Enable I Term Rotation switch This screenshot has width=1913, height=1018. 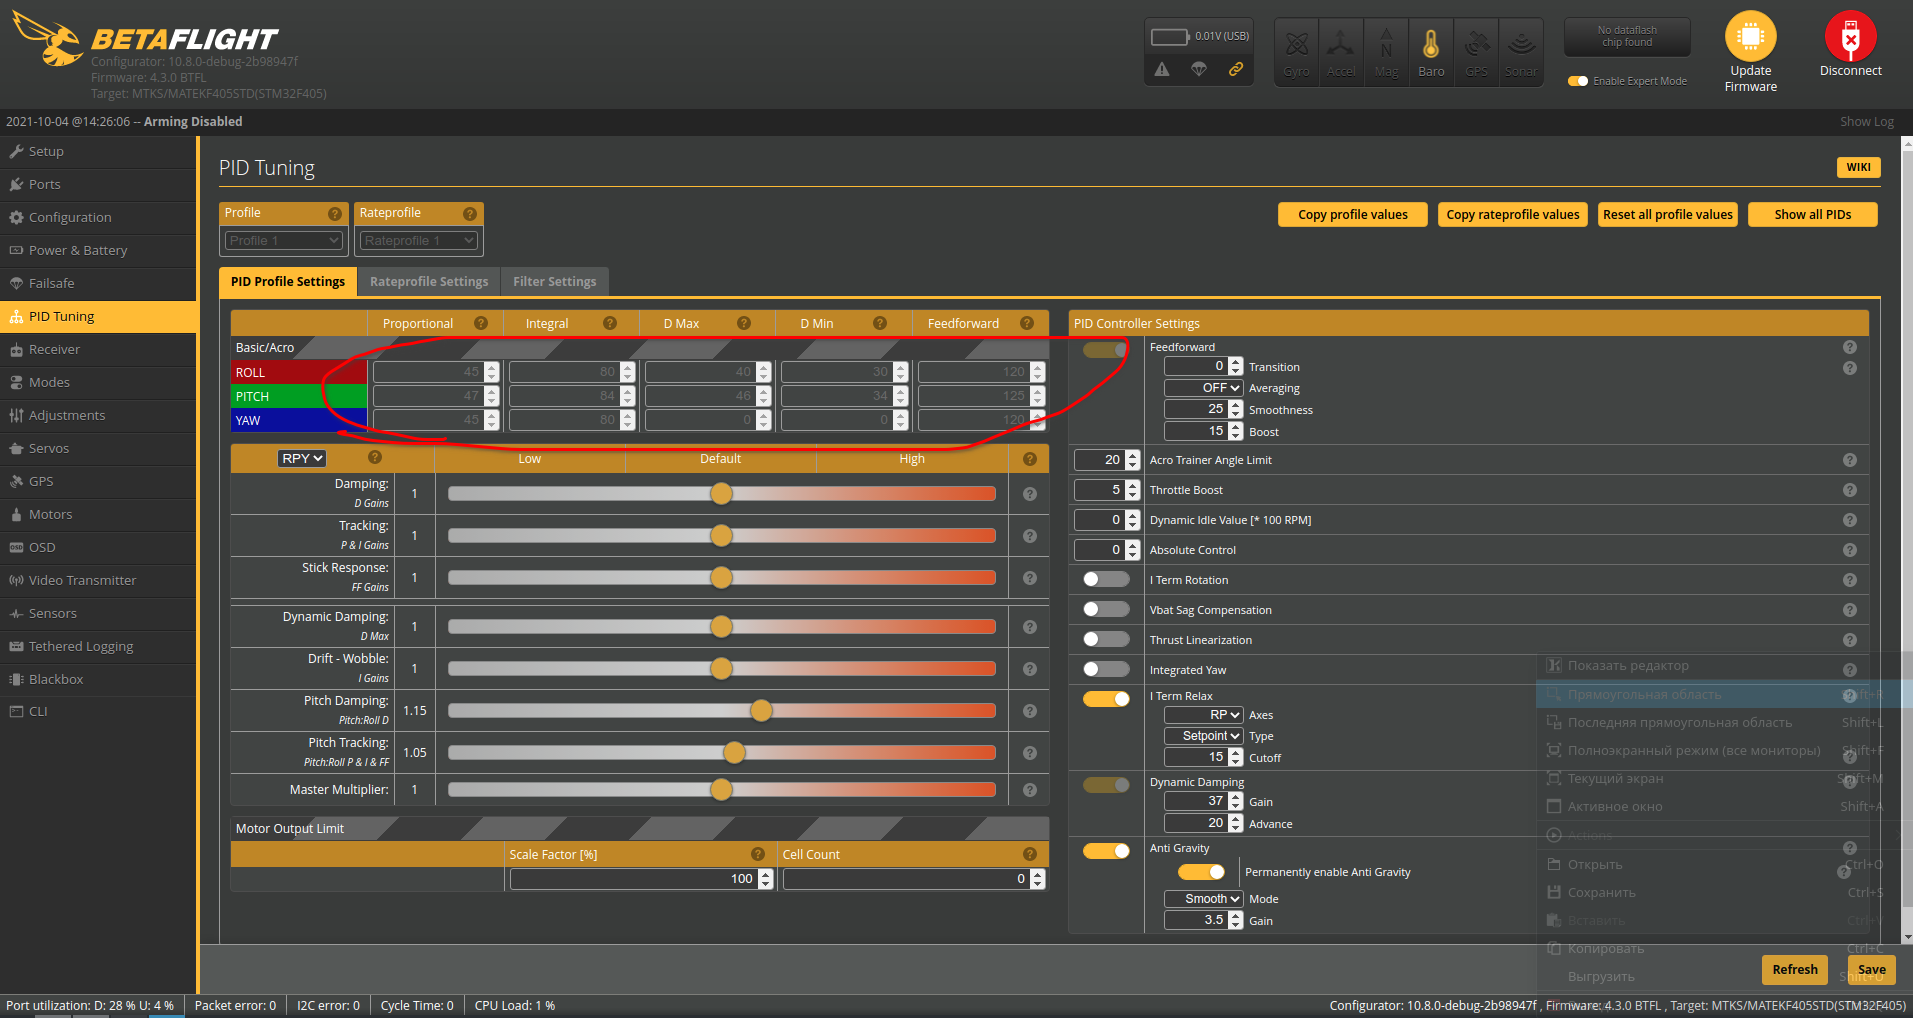click(x=1106, y=579)
